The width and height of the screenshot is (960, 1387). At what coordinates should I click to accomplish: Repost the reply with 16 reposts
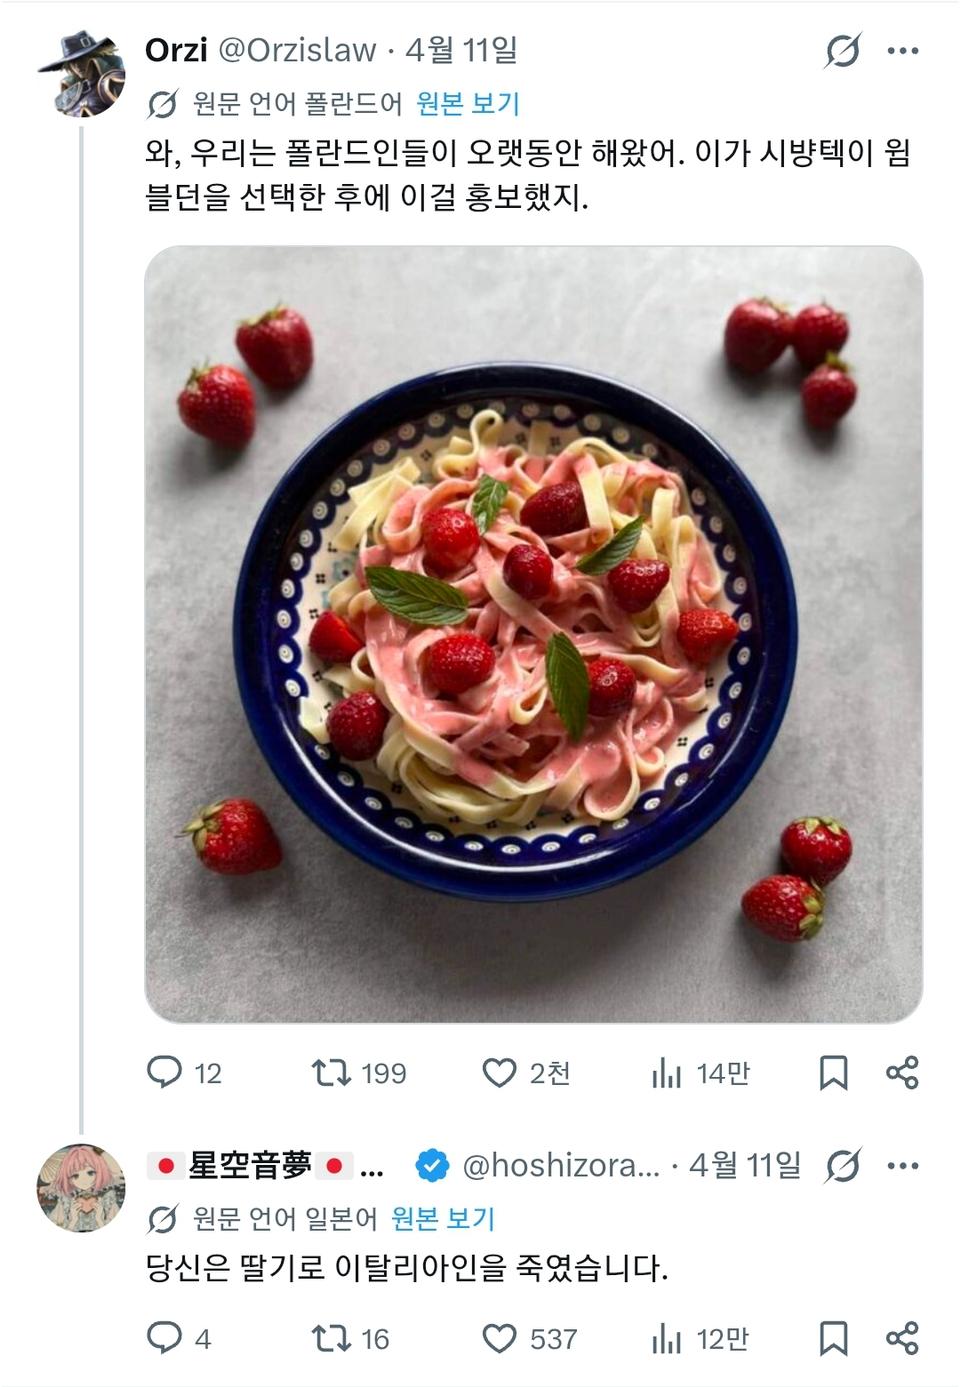coord(331,1338)
